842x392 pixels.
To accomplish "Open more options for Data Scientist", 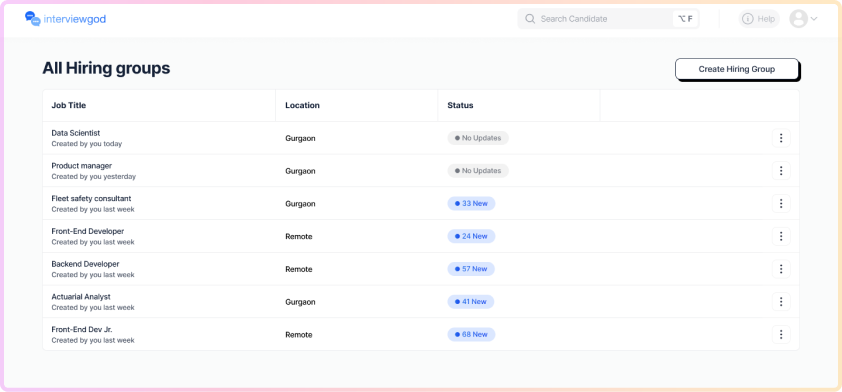I will [x=781, y=138].
